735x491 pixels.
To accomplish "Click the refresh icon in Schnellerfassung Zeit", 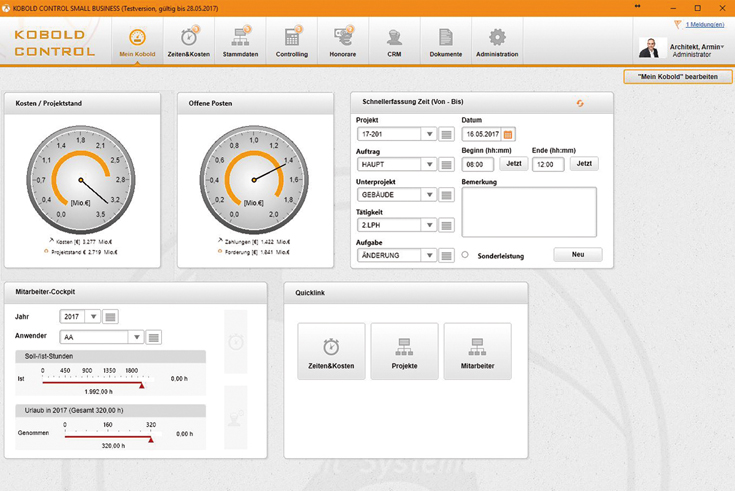I will click(580, 103).
